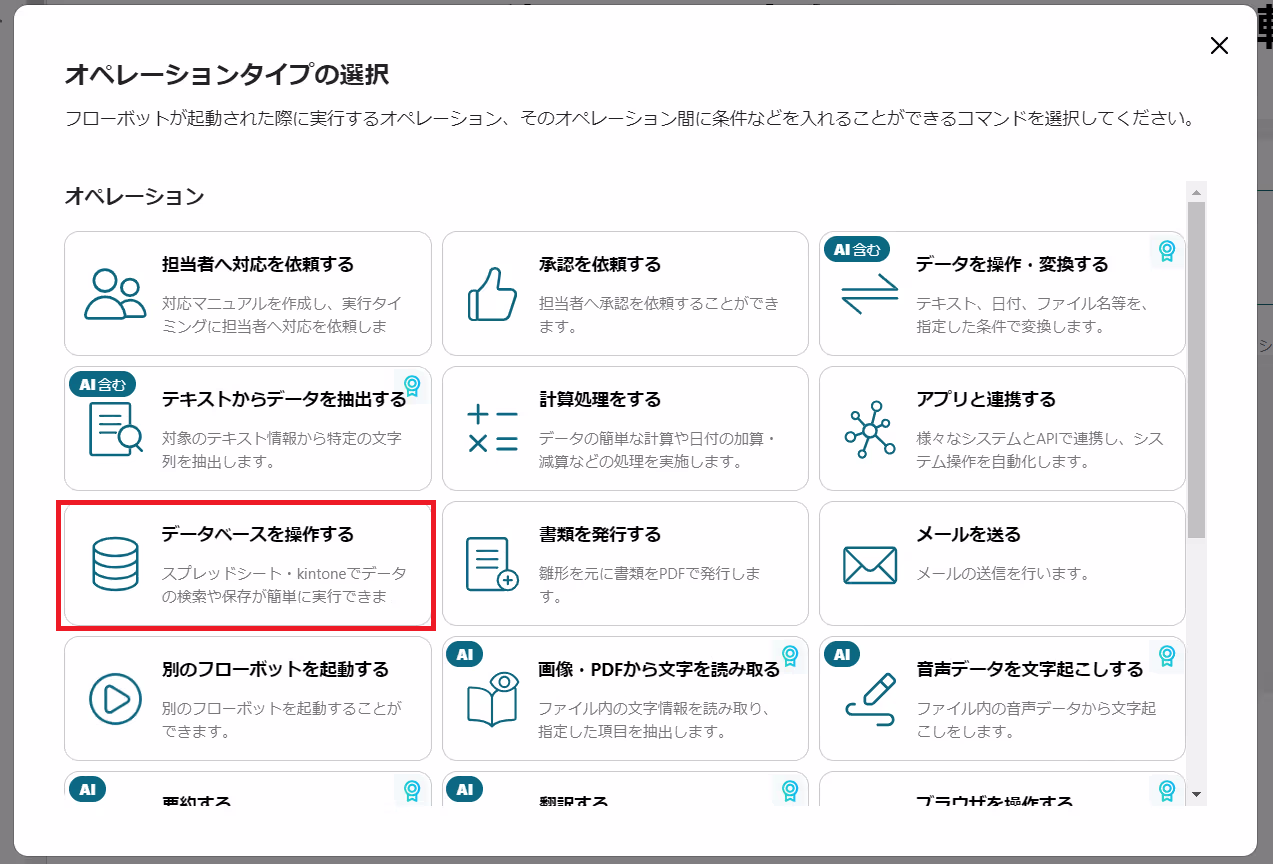Click the document-plus icon for 書類を発行する
Image resolution: width=1273 pixels, height=864 pixels.
pos(492,563)
